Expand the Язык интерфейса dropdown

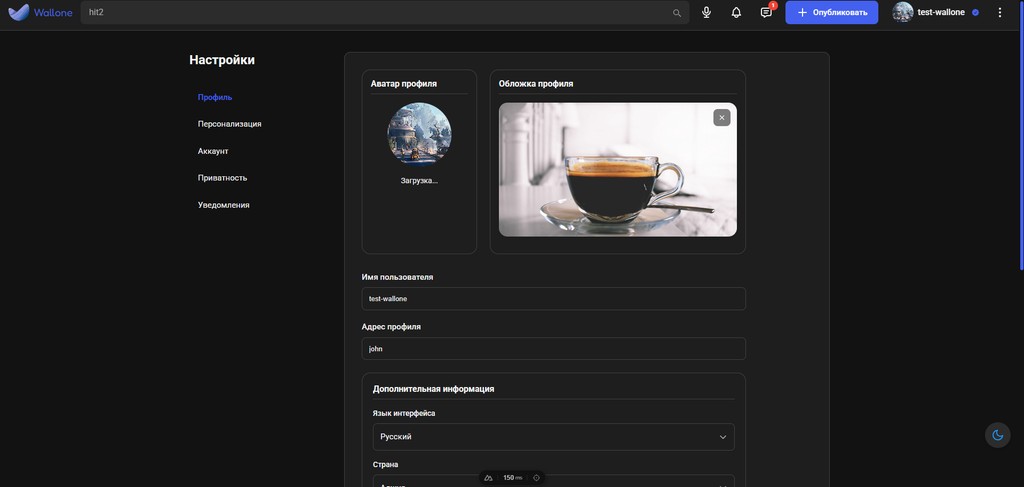tap(553, 437)
